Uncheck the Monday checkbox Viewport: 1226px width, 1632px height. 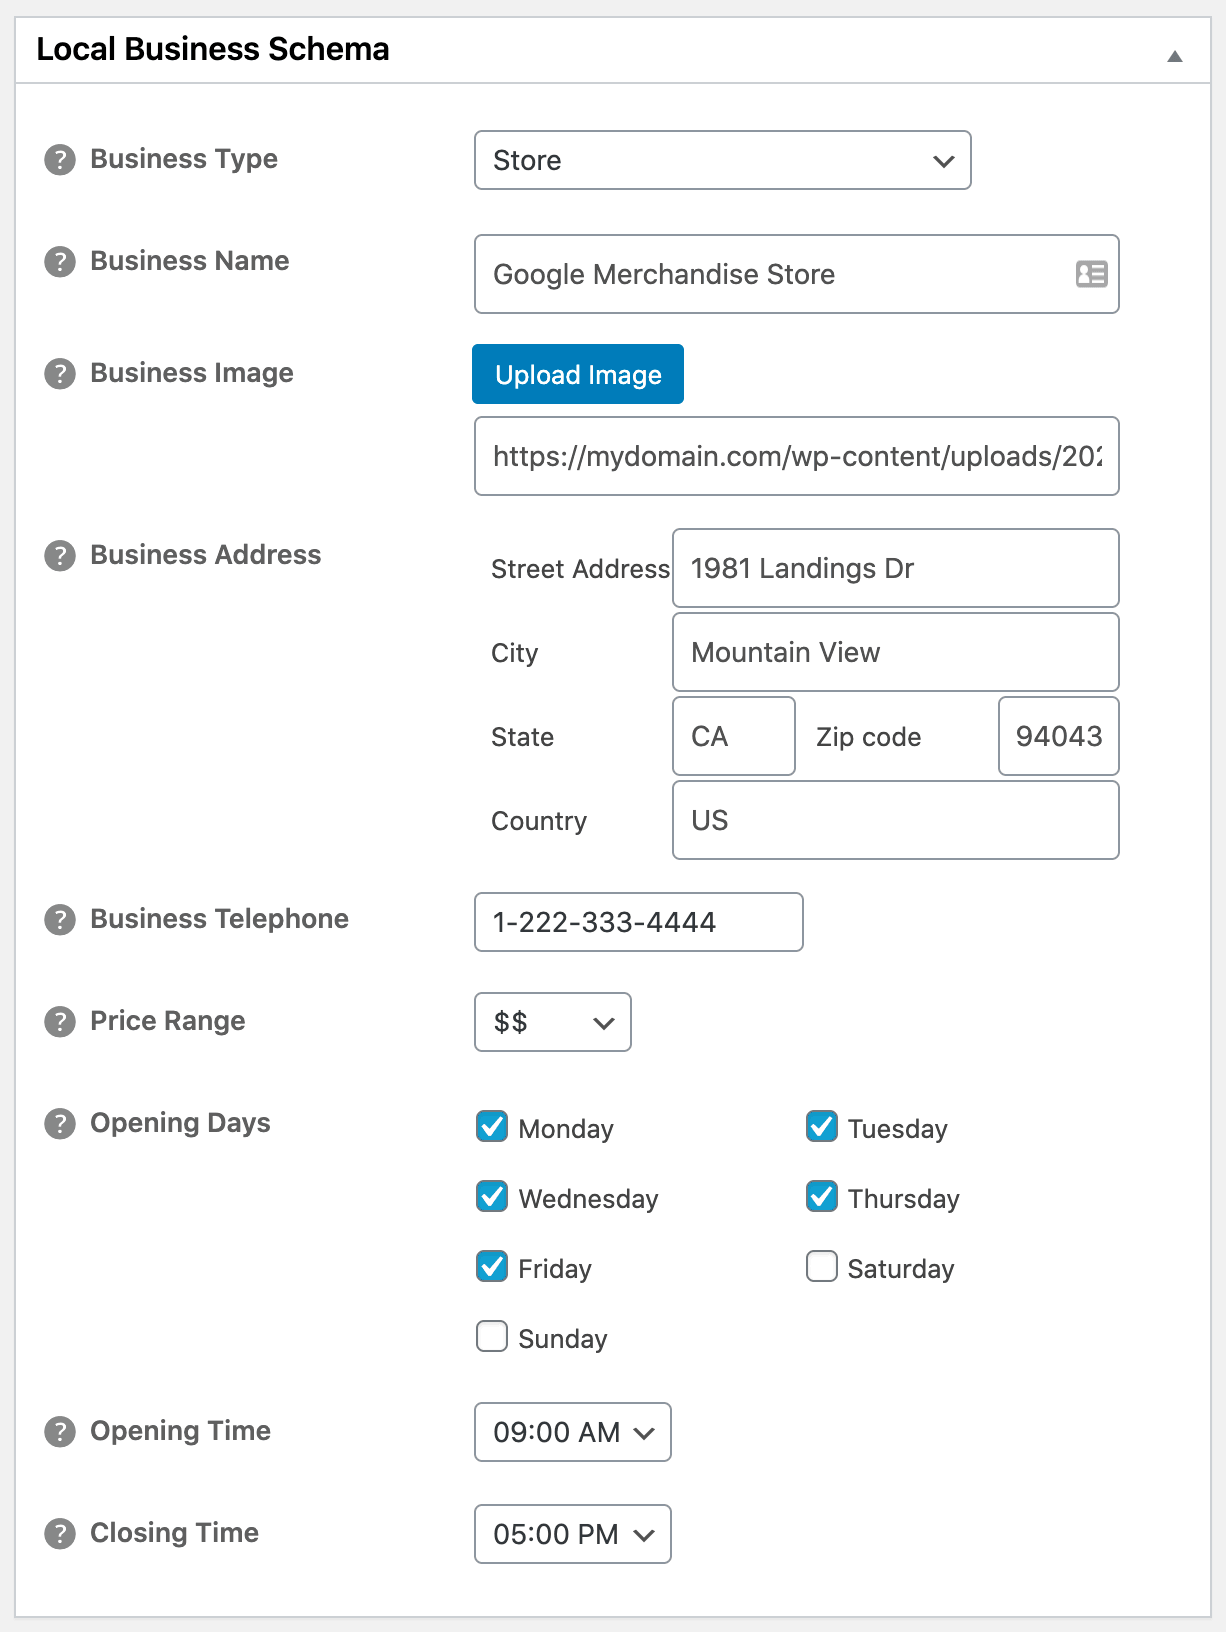[x=492, y=1127]
